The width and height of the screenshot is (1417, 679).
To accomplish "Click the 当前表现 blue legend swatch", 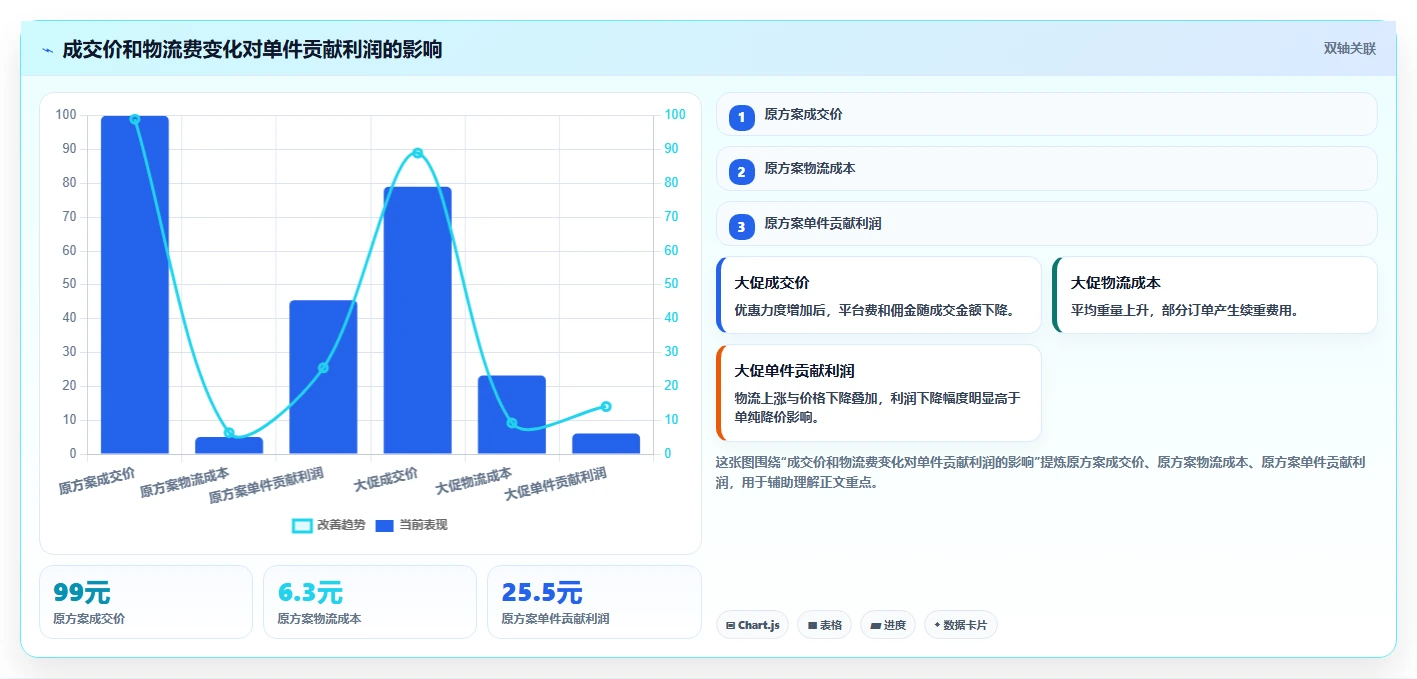I will pyautogui.click(x=385, y=526).
